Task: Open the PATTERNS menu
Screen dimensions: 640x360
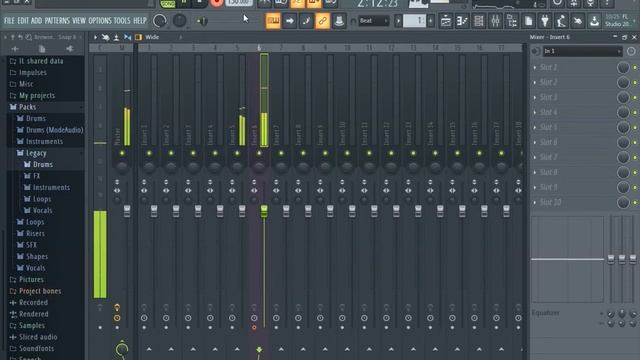Action: (57, 21)
